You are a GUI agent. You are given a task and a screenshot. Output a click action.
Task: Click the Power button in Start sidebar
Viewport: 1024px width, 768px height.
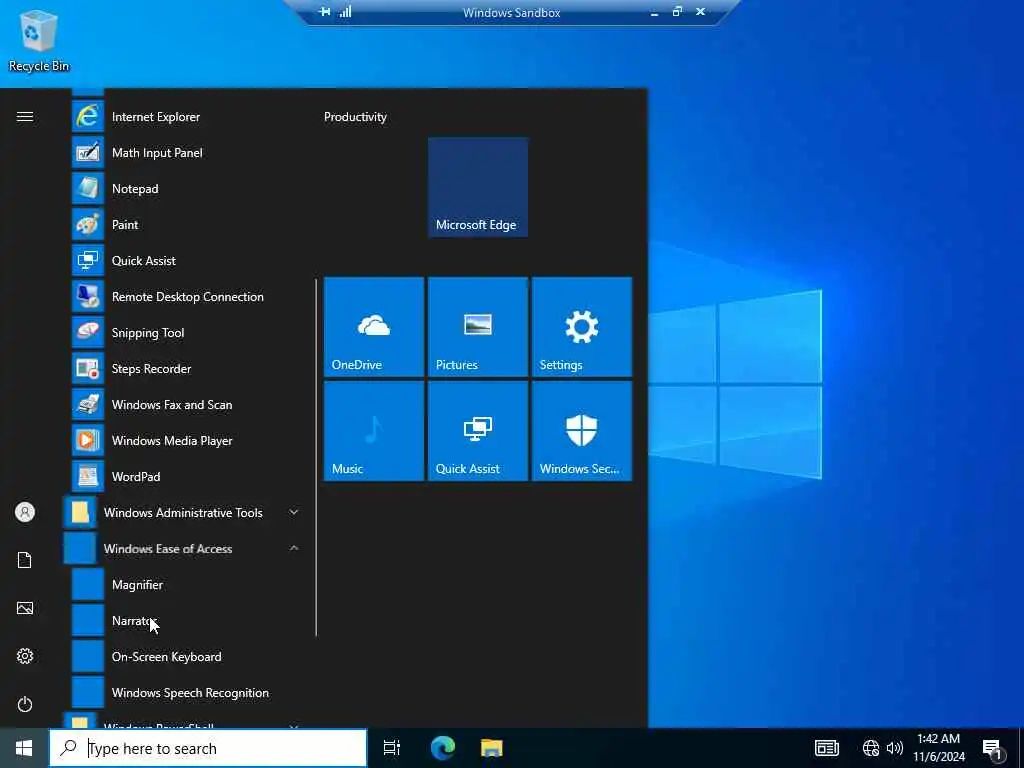point(25,705)
